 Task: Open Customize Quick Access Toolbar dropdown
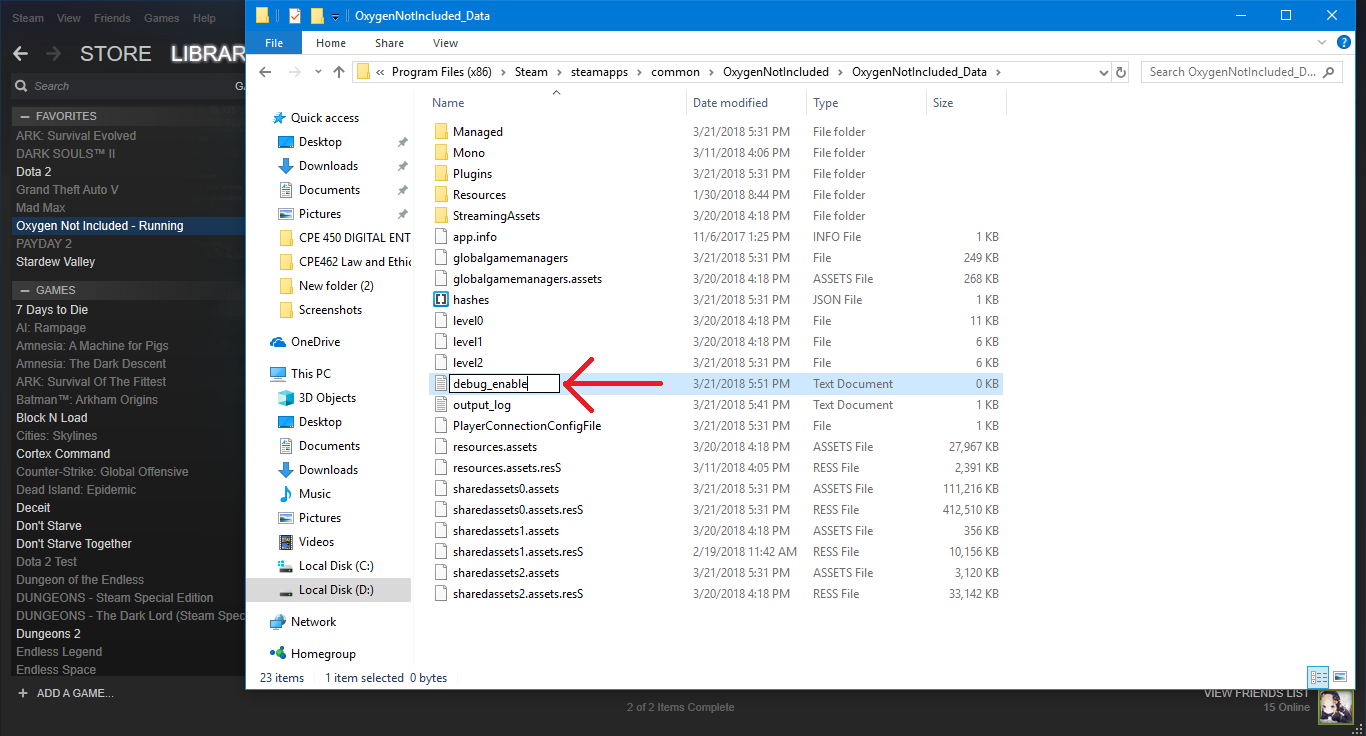pyautogui.click(x=336, y=16)
